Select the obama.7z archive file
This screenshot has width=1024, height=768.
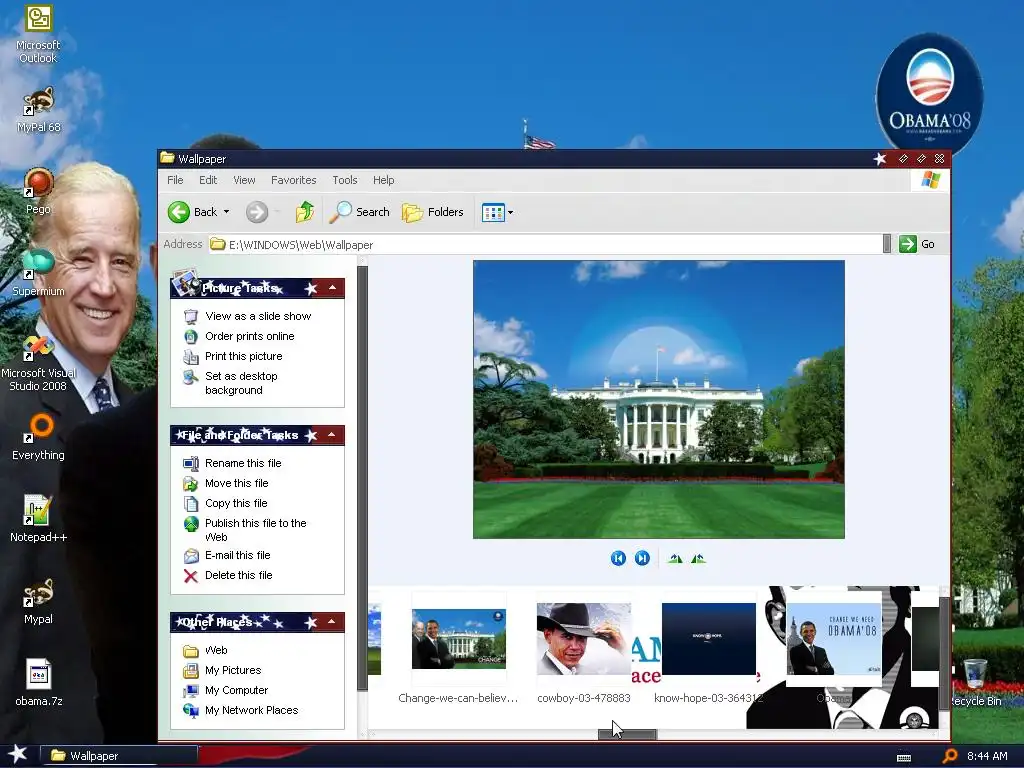[38, 683]
